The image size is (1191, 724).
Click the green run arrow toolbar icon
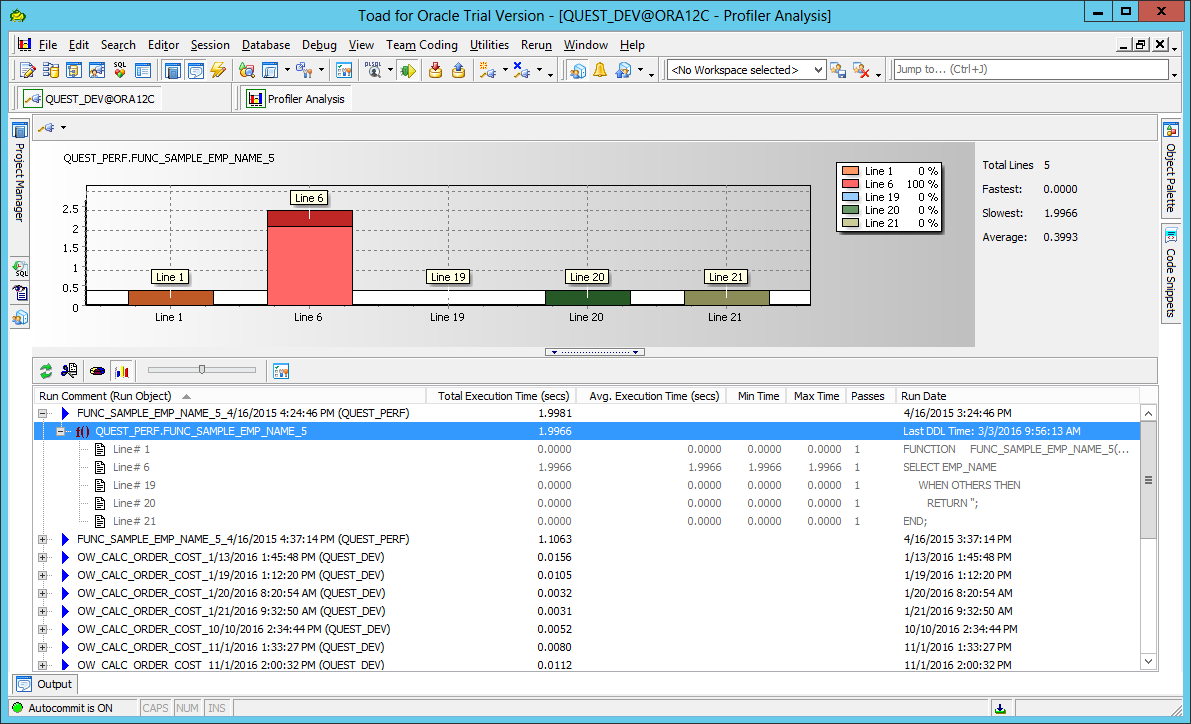408,71
